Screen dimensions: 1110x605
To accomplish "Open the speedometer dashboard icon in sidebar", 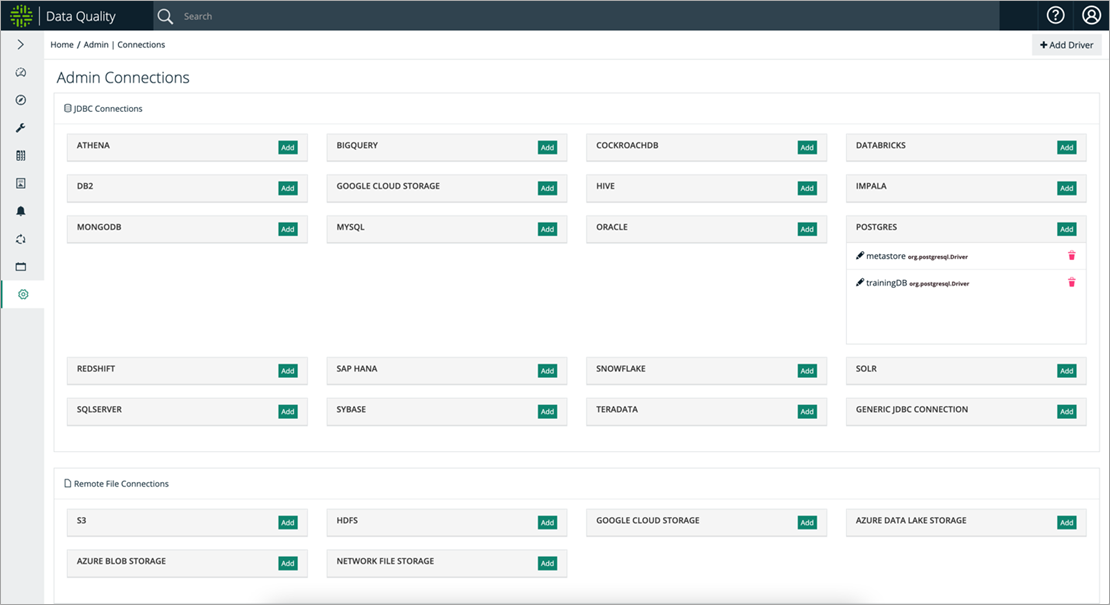I will [21, 73].
